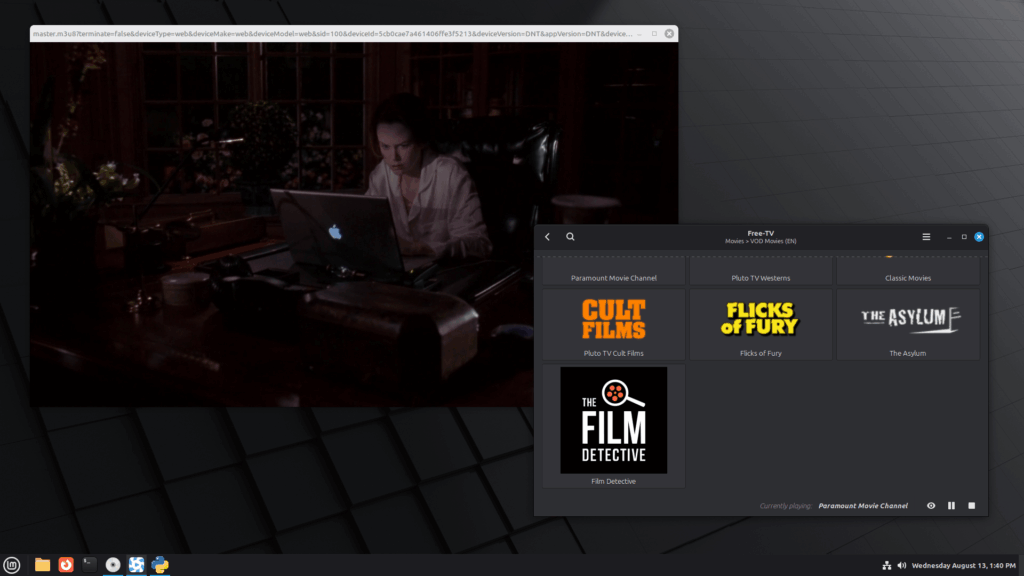The width and height of the screenshot is (1024, 576).
Task: Open the Linux Mint start menu
Action: [12, 565]
